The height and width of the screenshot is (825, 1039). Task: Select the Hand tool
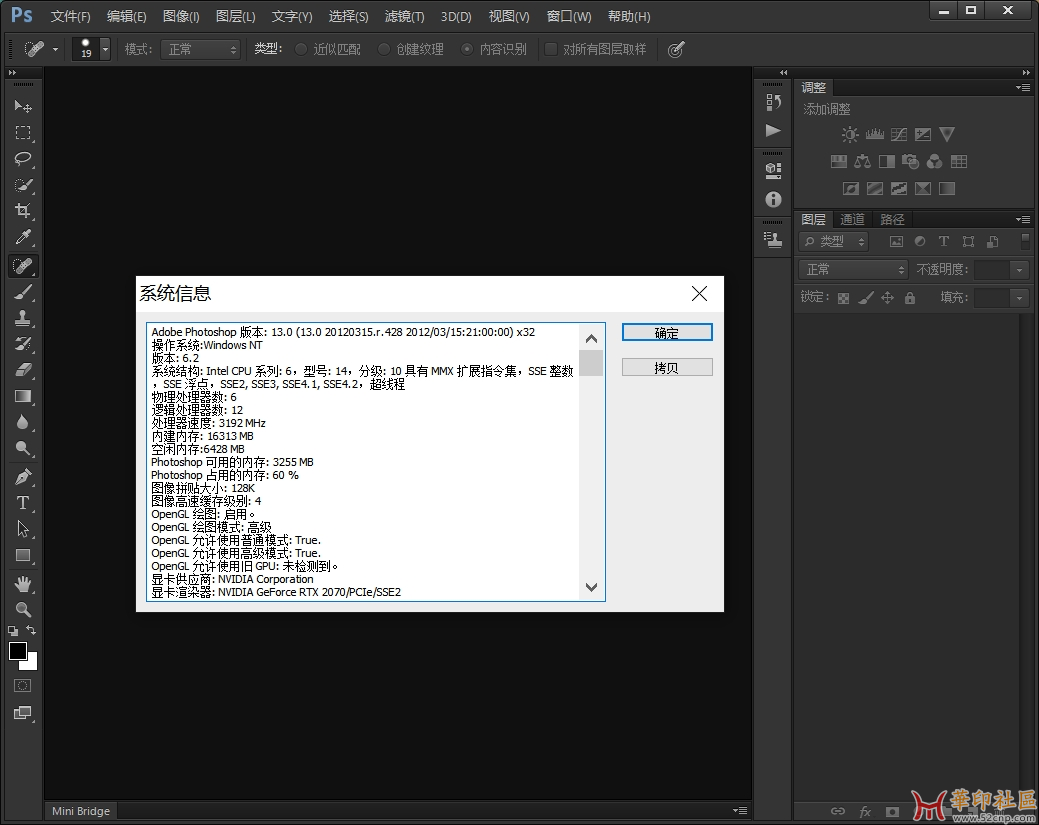[23, 584]
